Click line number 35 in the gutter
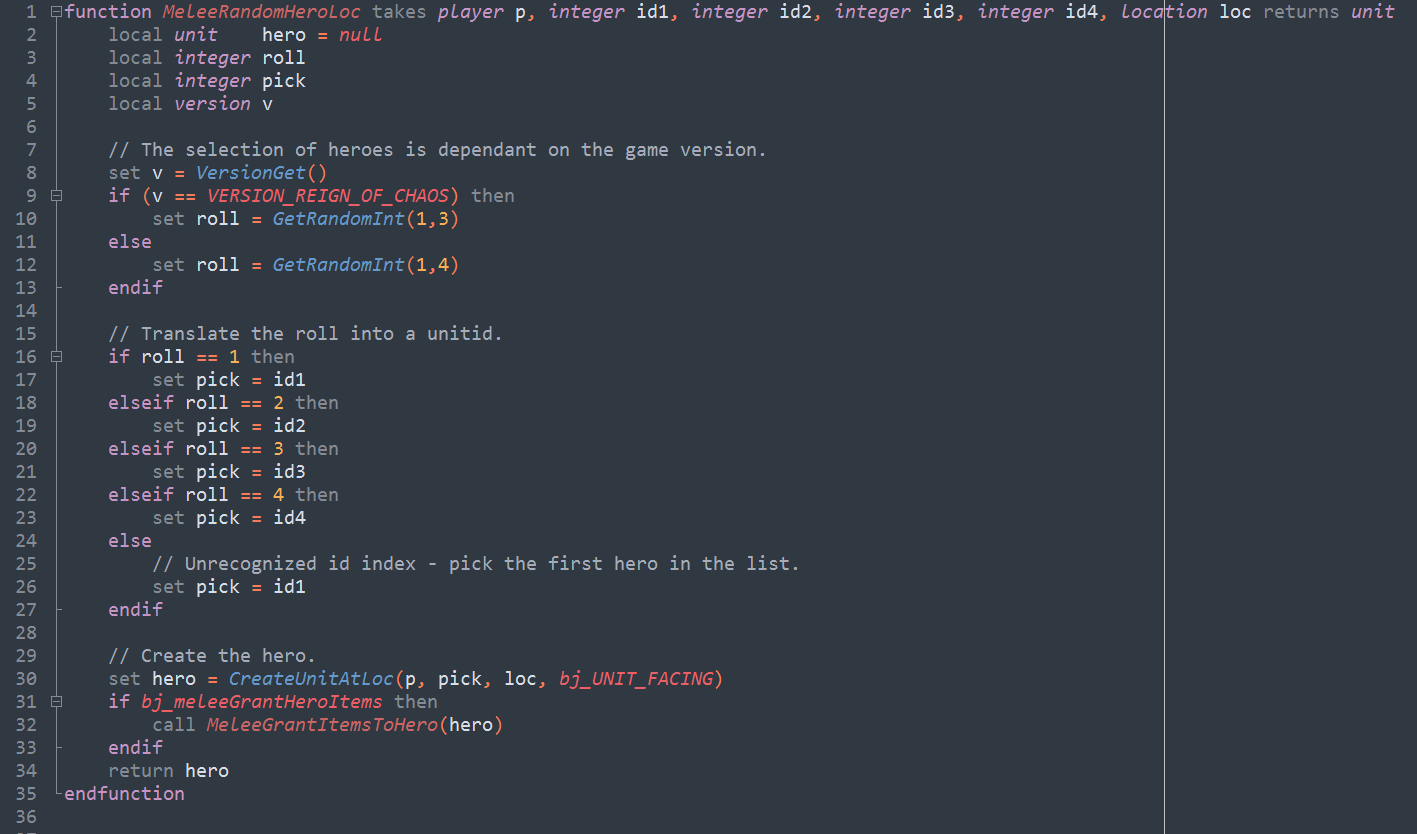1417x834 pixels. (x=26, y=794)
